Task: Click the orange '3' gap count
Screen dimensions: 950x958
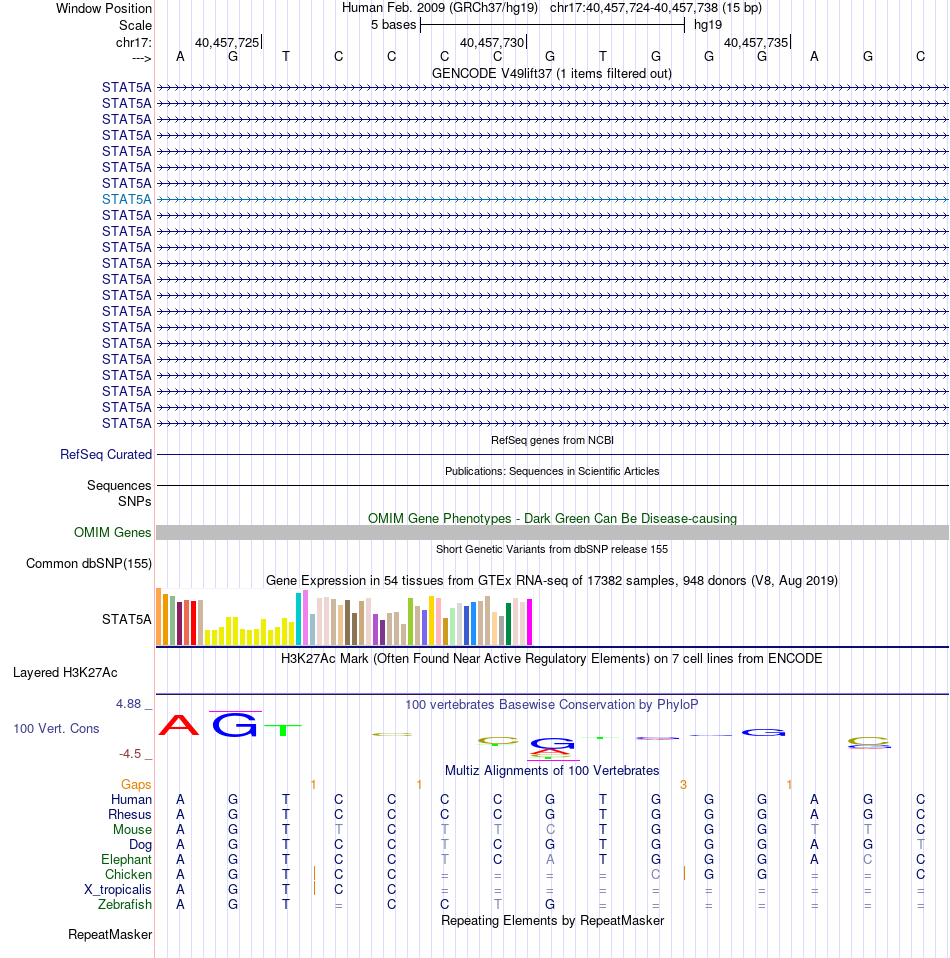Action: (x=683, y=784)
